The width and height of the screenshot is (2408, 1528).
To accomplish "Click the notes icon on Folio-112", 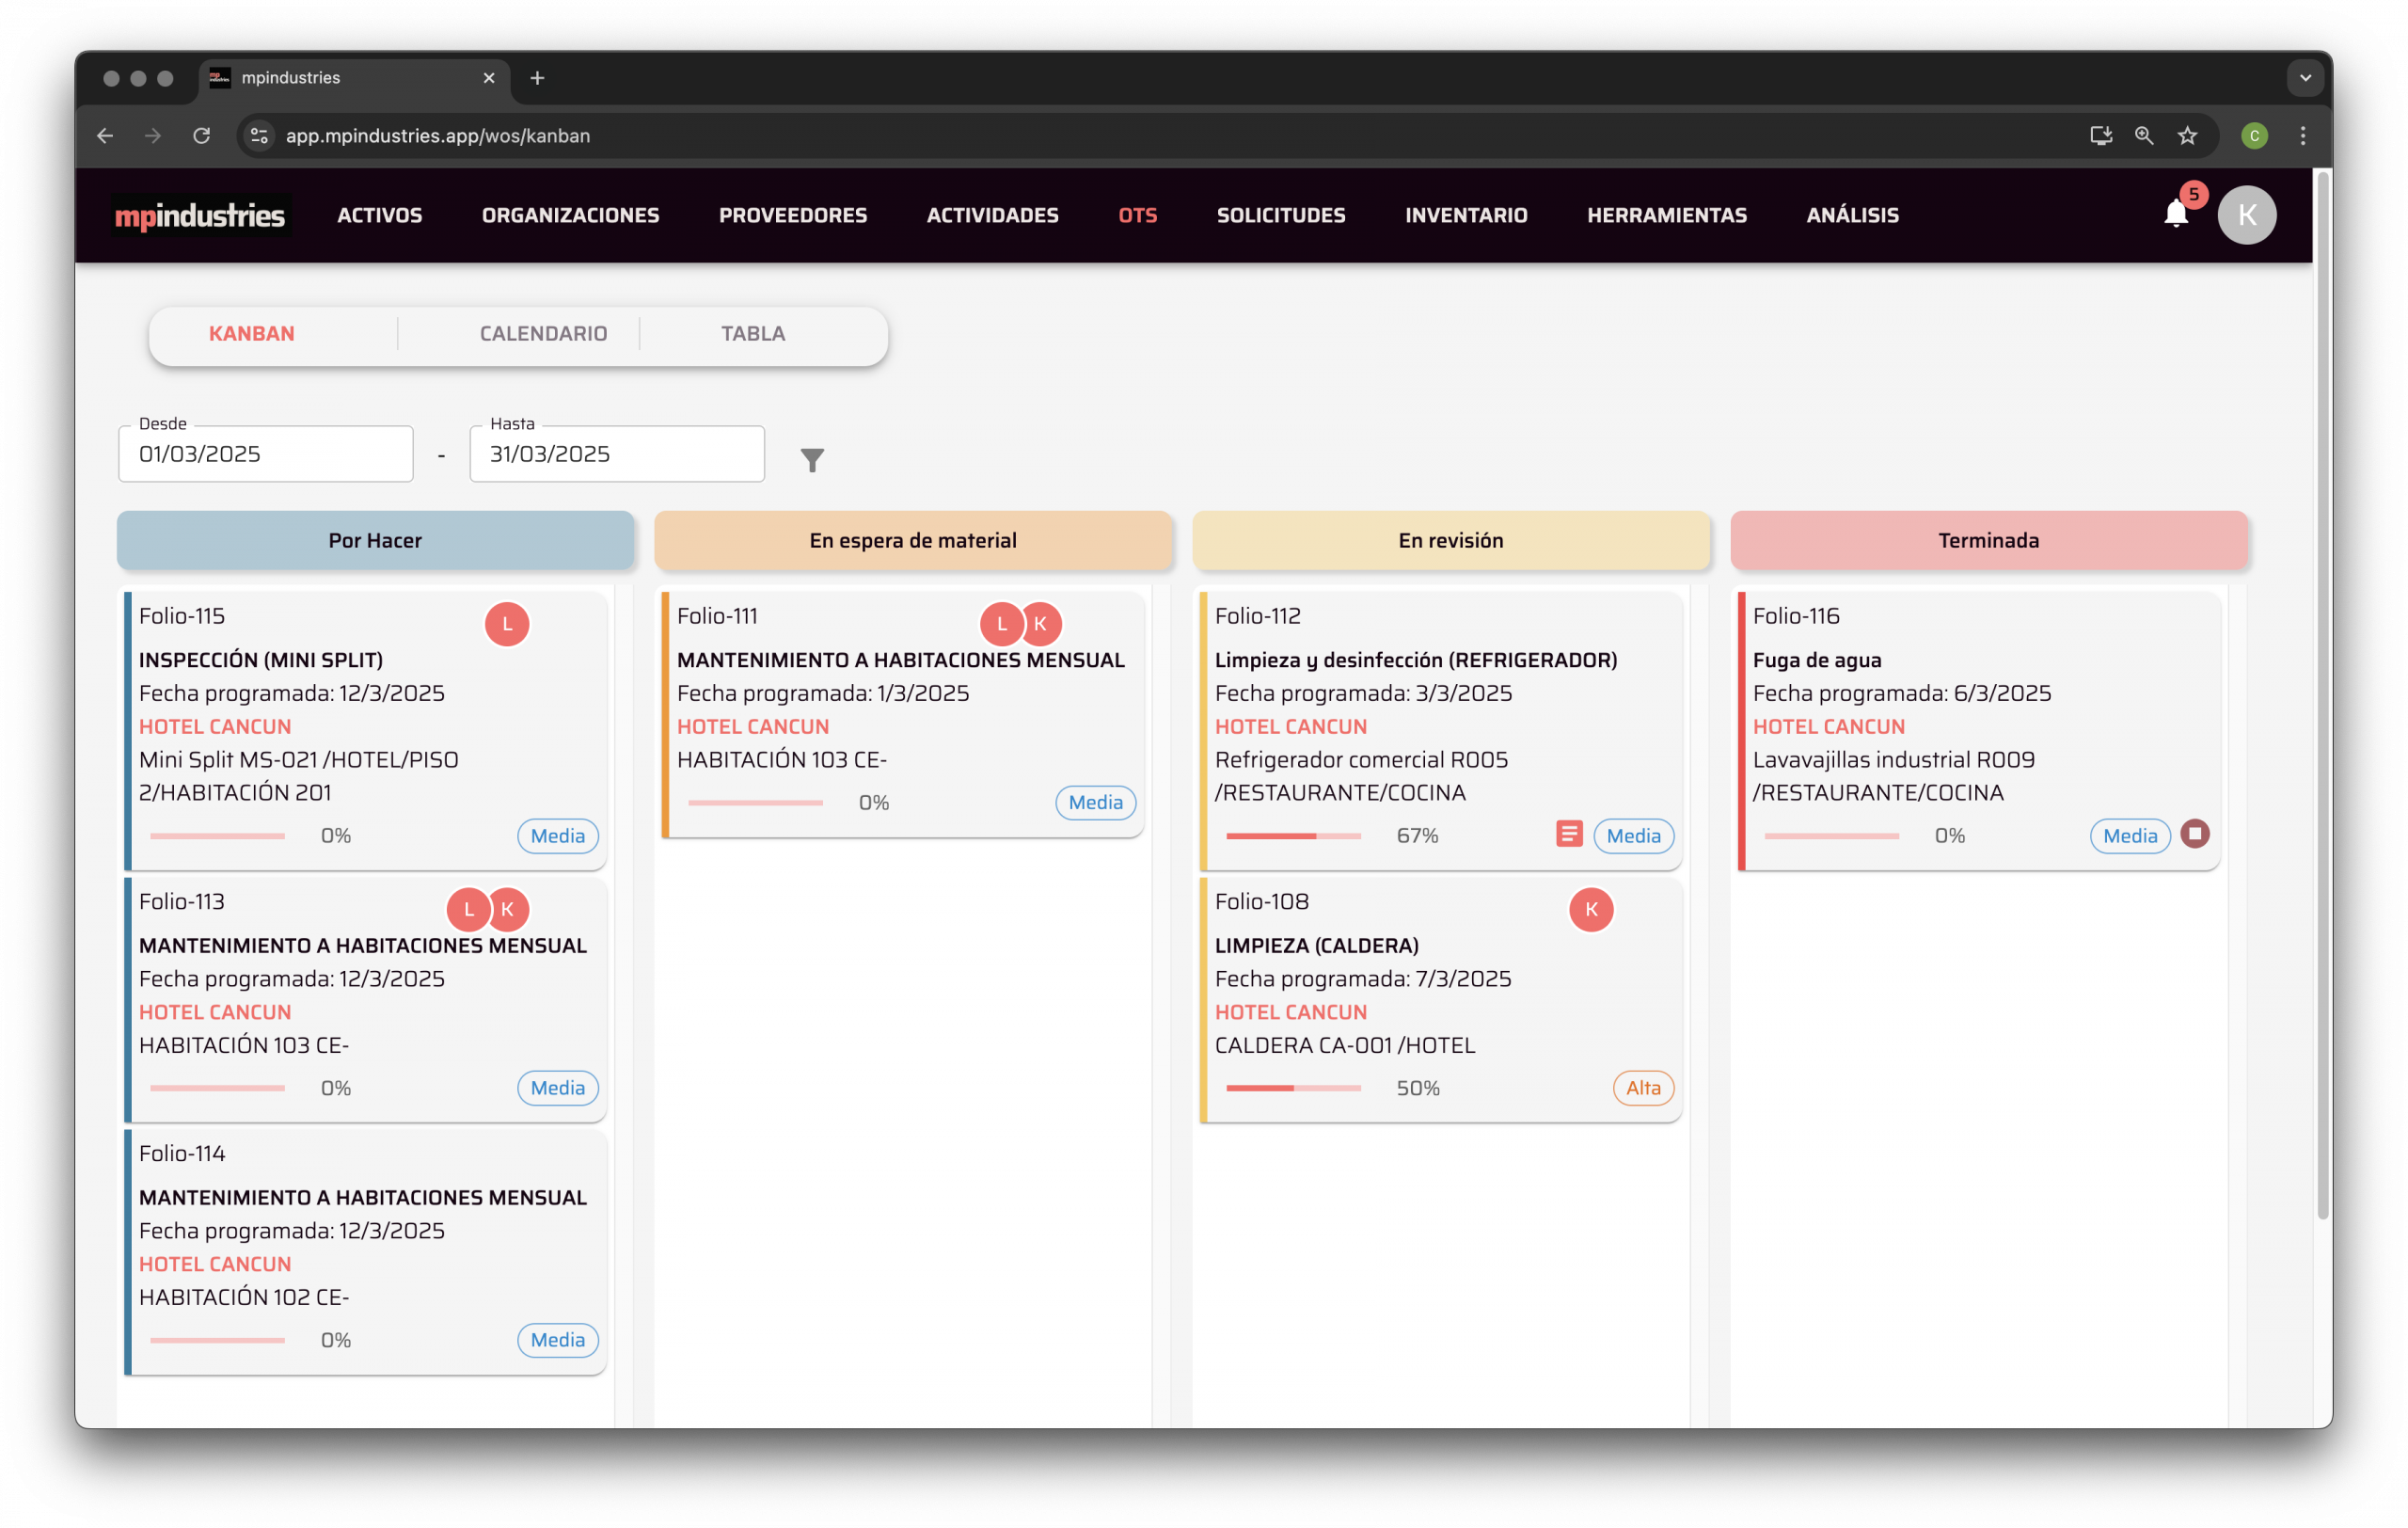I will click(x=1568, y=834).
